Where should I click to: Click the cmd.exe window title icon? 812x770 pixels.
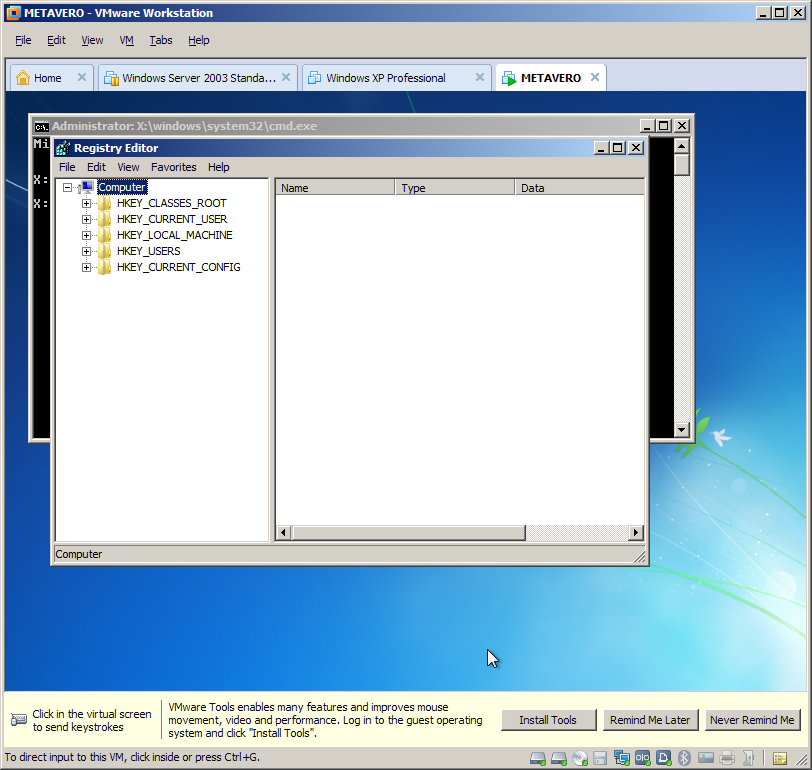pos(41,126)
